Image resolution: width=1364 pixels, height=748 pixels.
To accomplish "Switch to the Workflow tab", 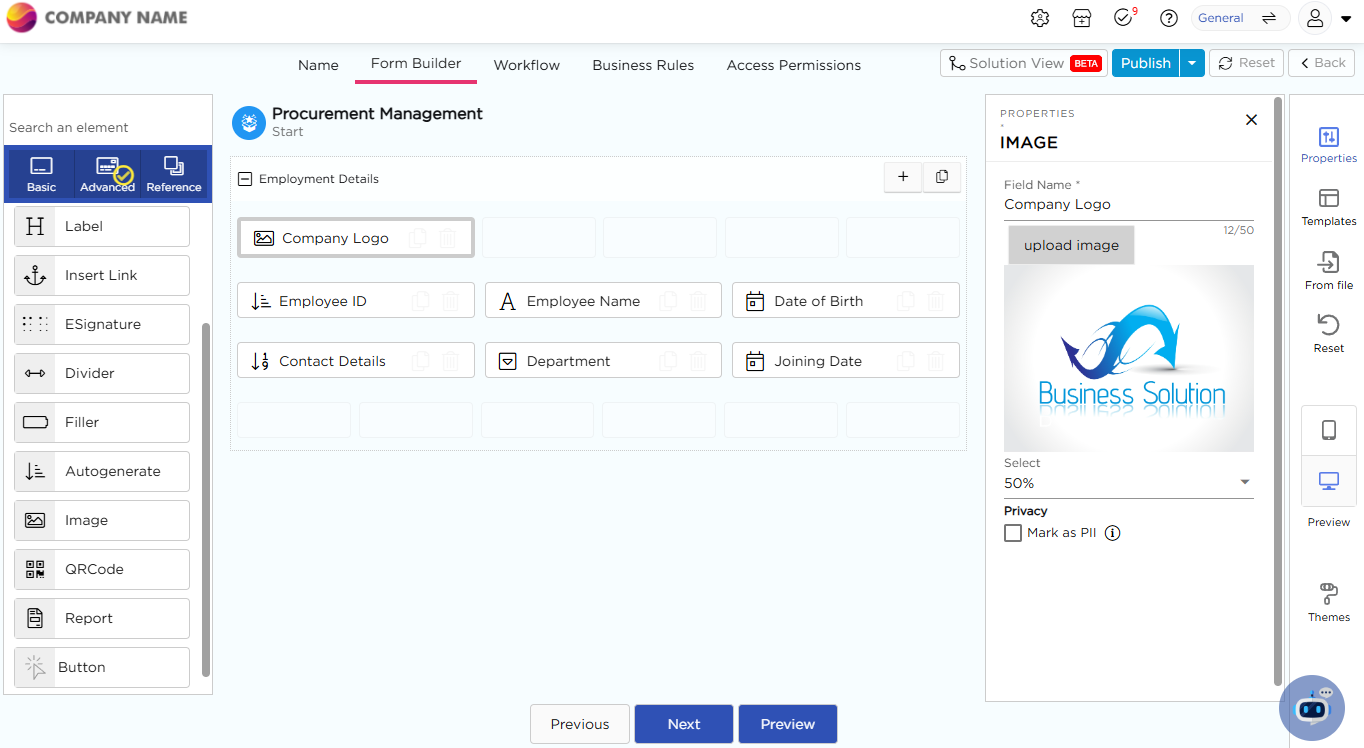I will pyautogui.click(x=526, y=65).
